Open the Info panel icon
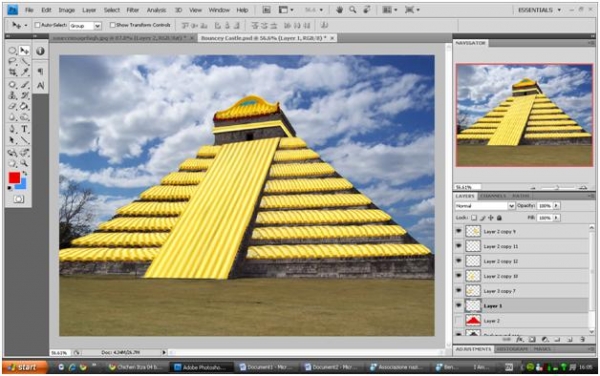The height and width of the screenshot is (376, 600). point(40,51)
